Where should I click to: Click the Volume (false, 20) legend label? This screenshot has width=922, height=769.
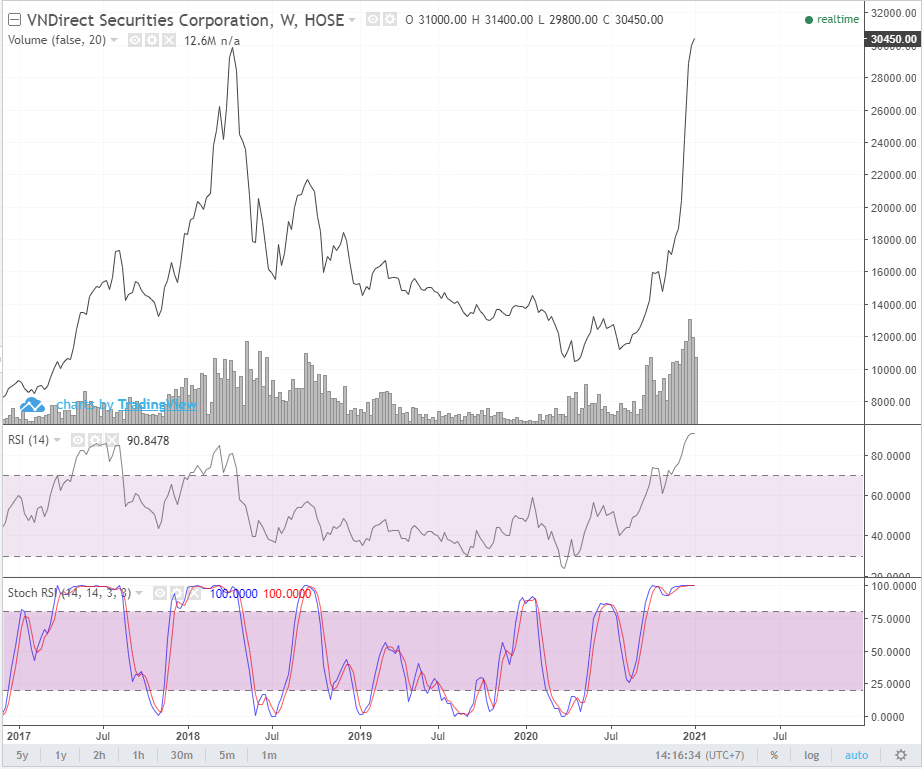(x=57, y=40)
